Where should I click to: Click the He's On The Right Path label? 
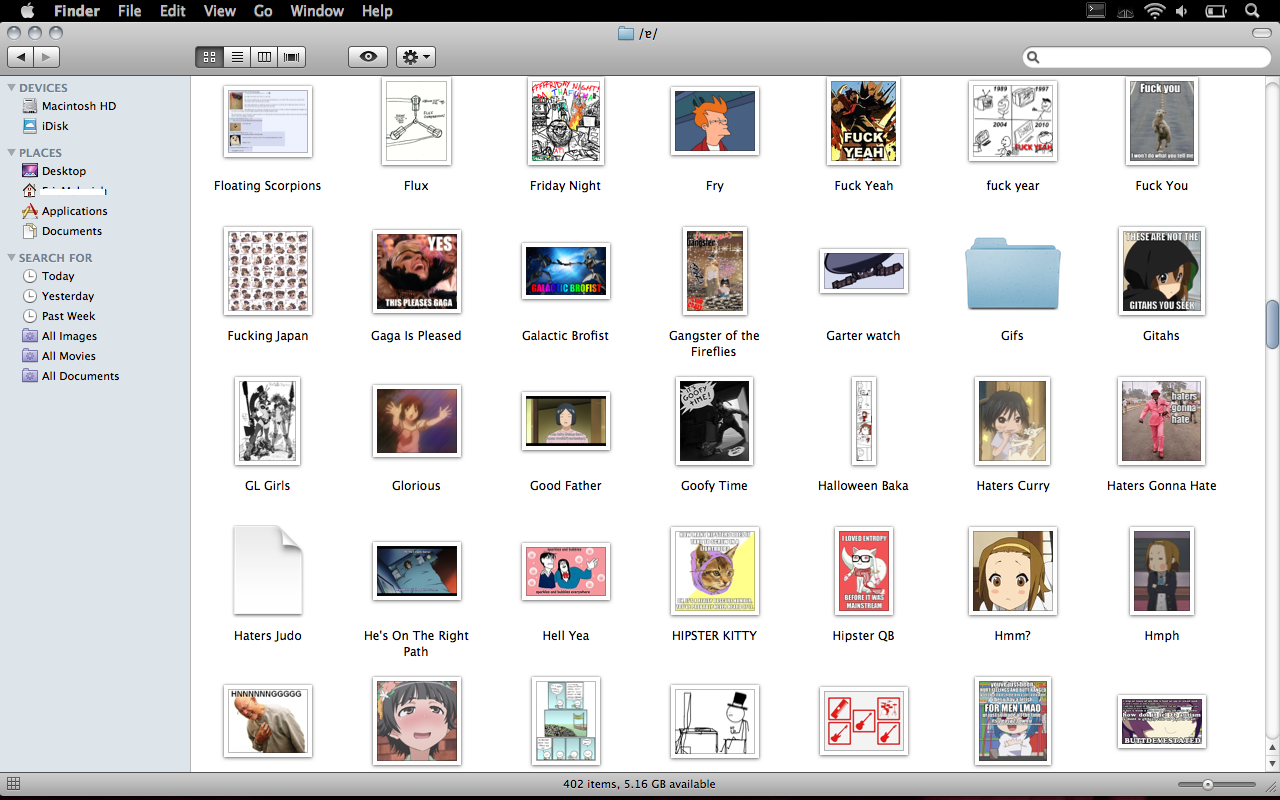coord(416,644)
